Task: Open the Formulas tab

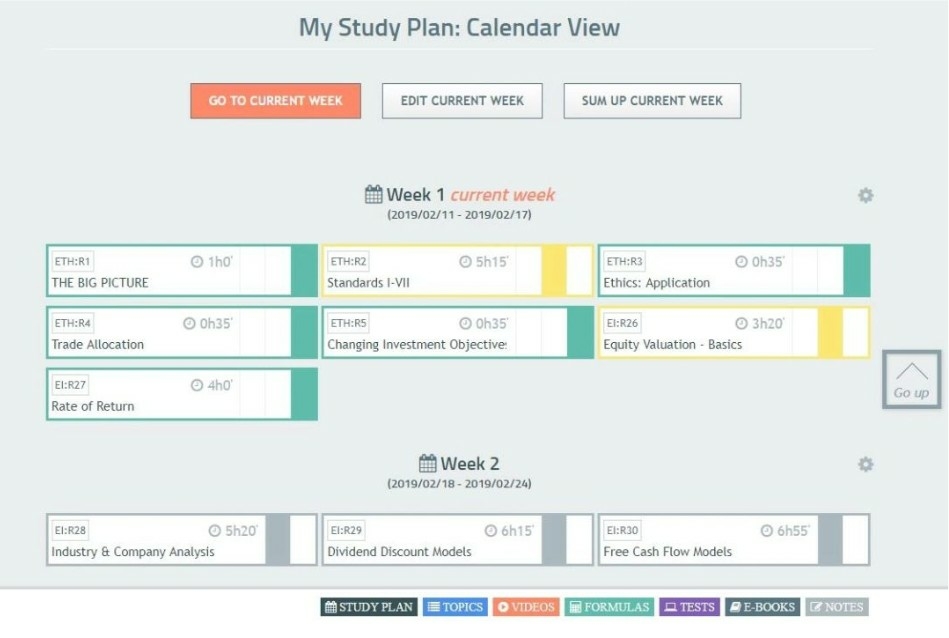Action: (609, 607)
